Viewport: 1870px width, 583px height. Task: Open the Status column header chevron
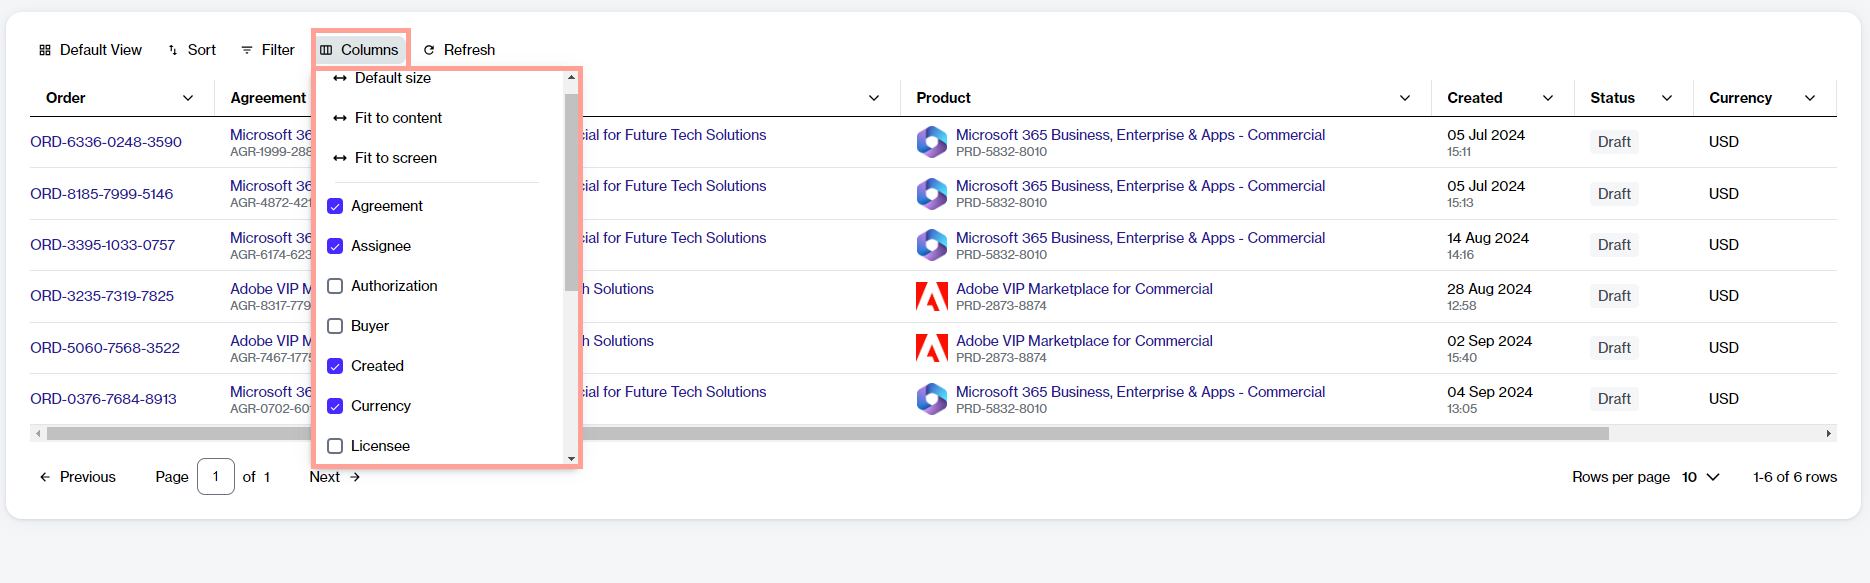(1667, 98)
